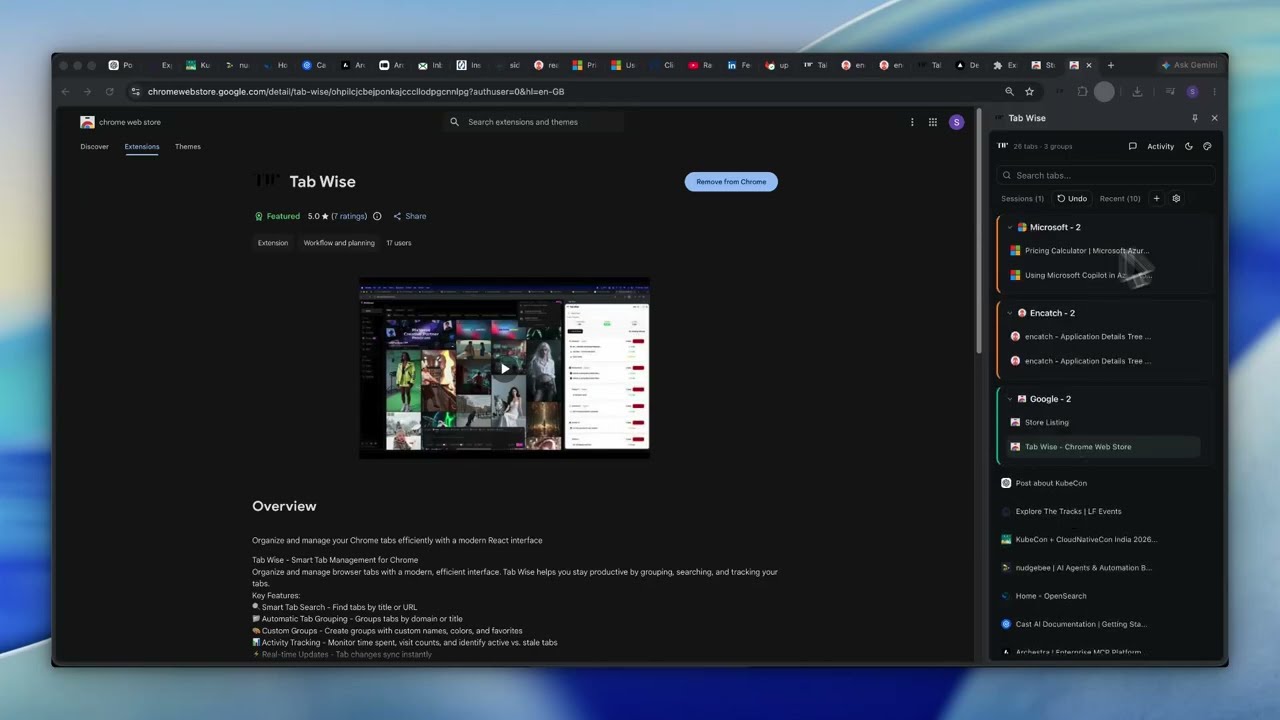The height and width of the screenshot is (720, 1280).
Task: Open the Chrome downloads icon
Action: (x=1137, y=92)
